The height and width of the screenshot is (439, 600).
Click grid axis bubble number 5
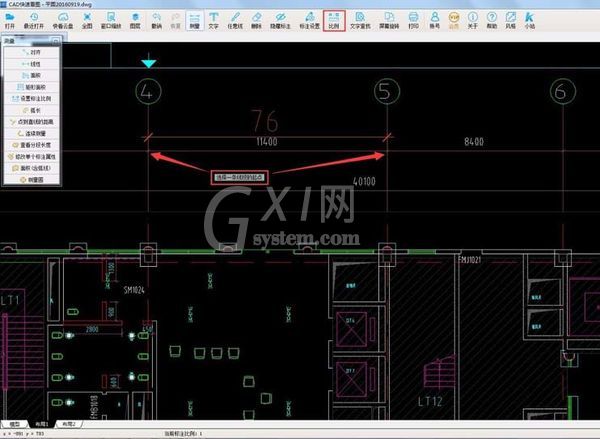[387, 91]
